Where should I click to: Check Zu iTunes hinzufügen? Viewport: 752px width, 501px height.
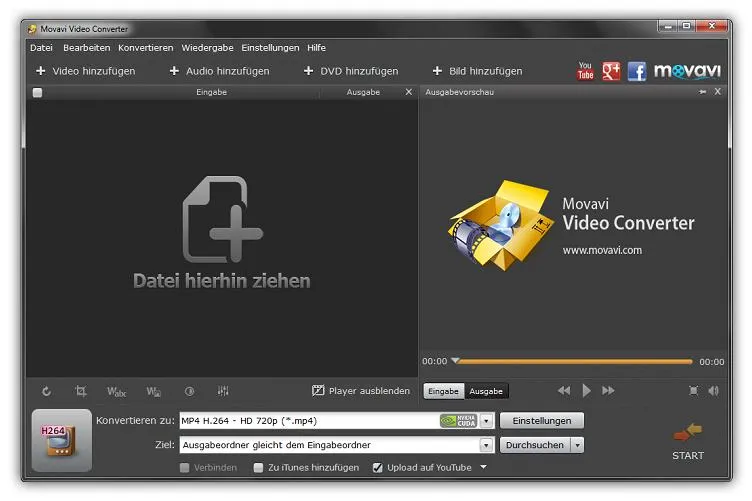click(x=258, y=467)
